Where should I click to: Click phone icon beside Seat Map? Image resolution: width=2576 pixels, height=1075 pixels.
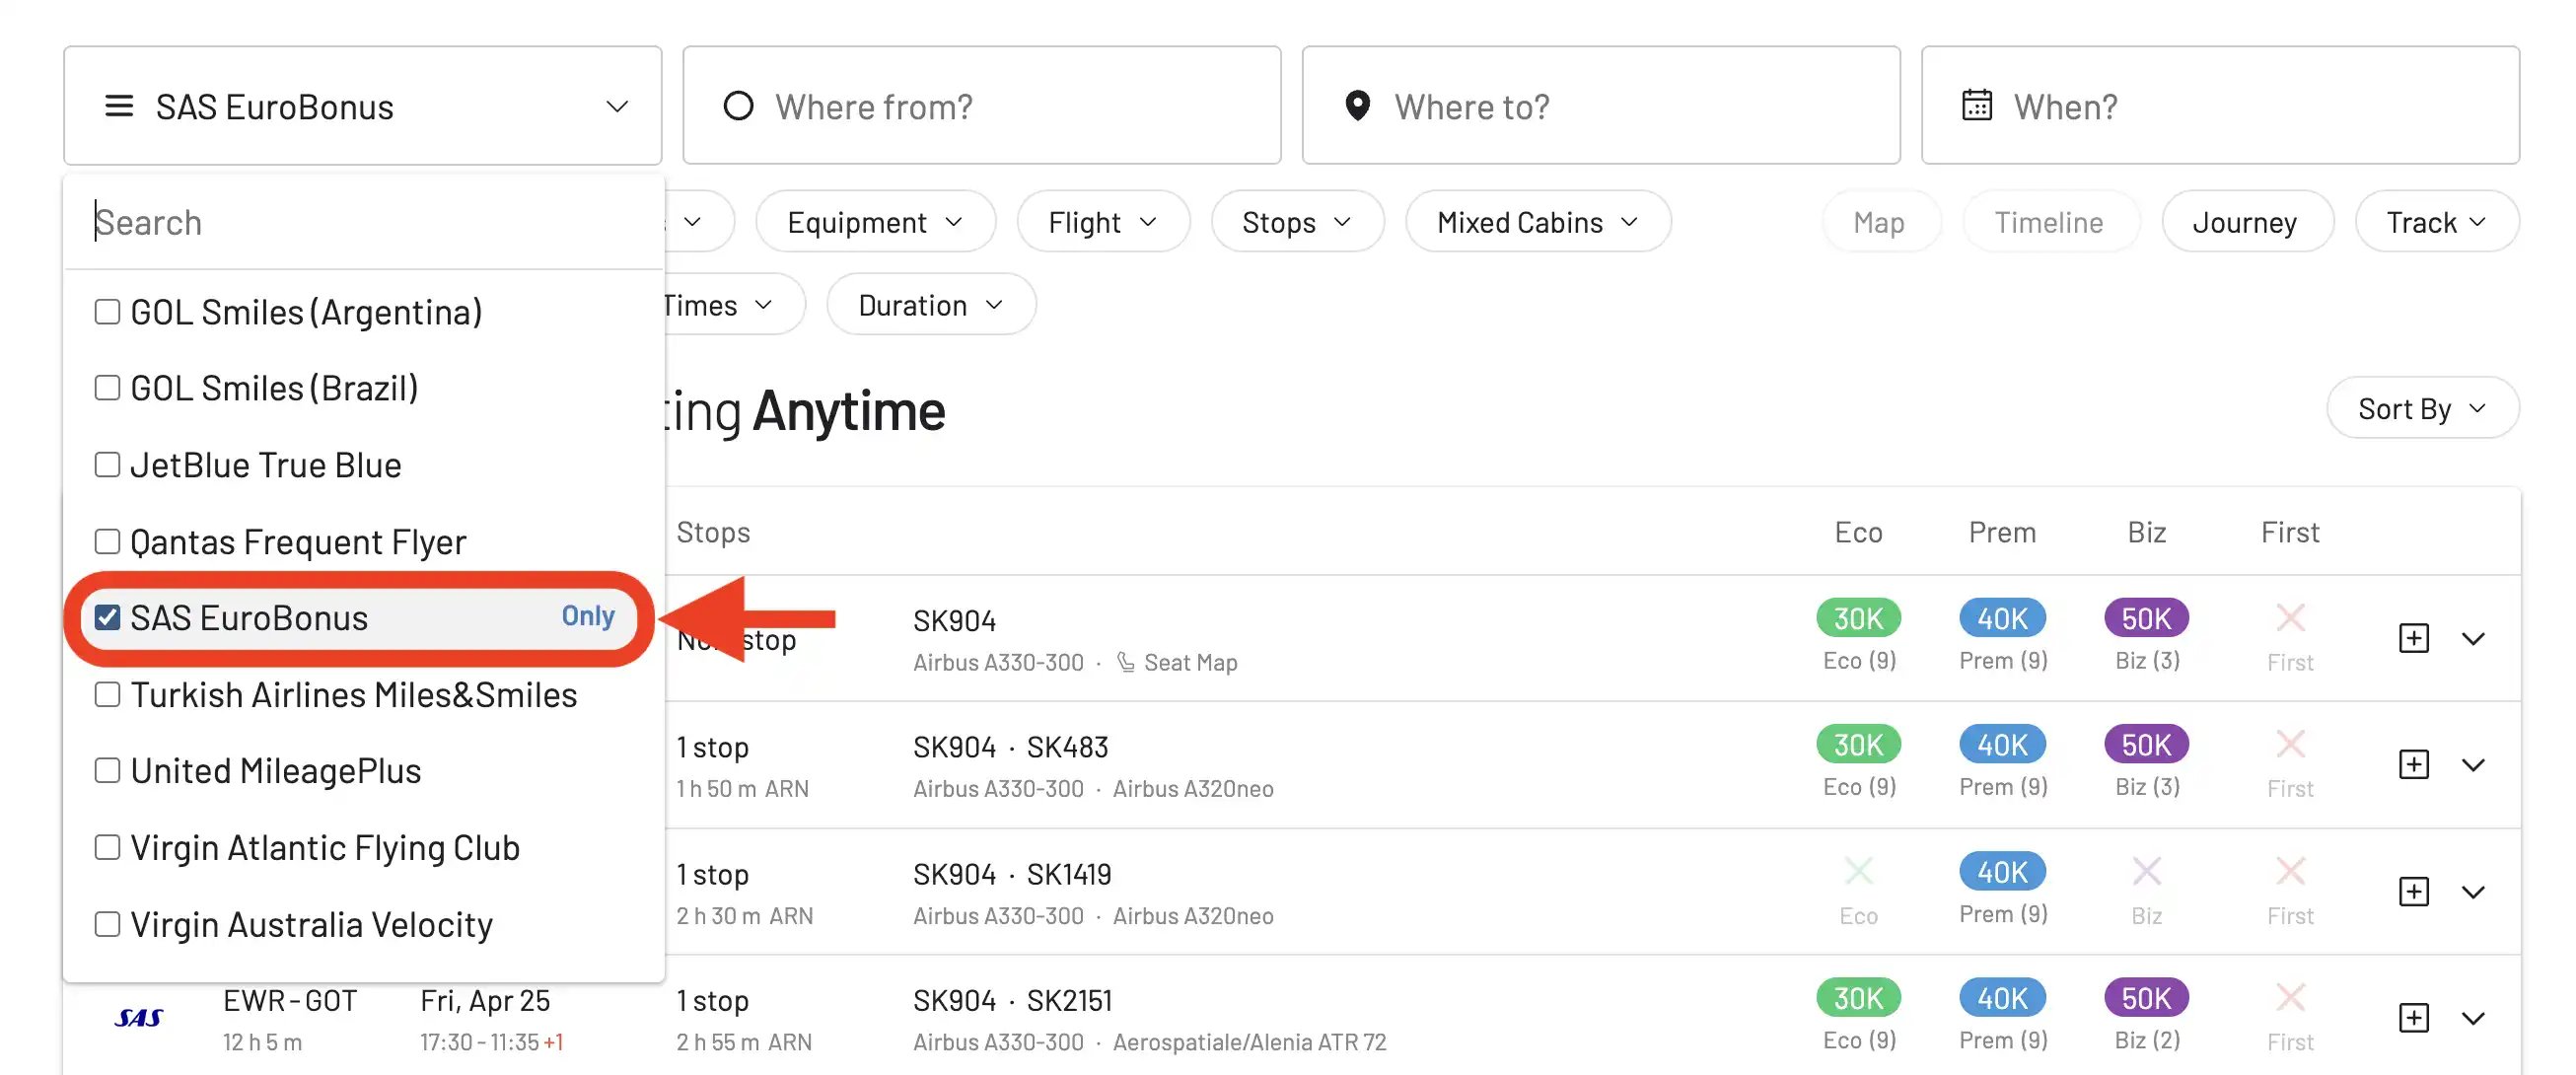[x=1125, y=662]
